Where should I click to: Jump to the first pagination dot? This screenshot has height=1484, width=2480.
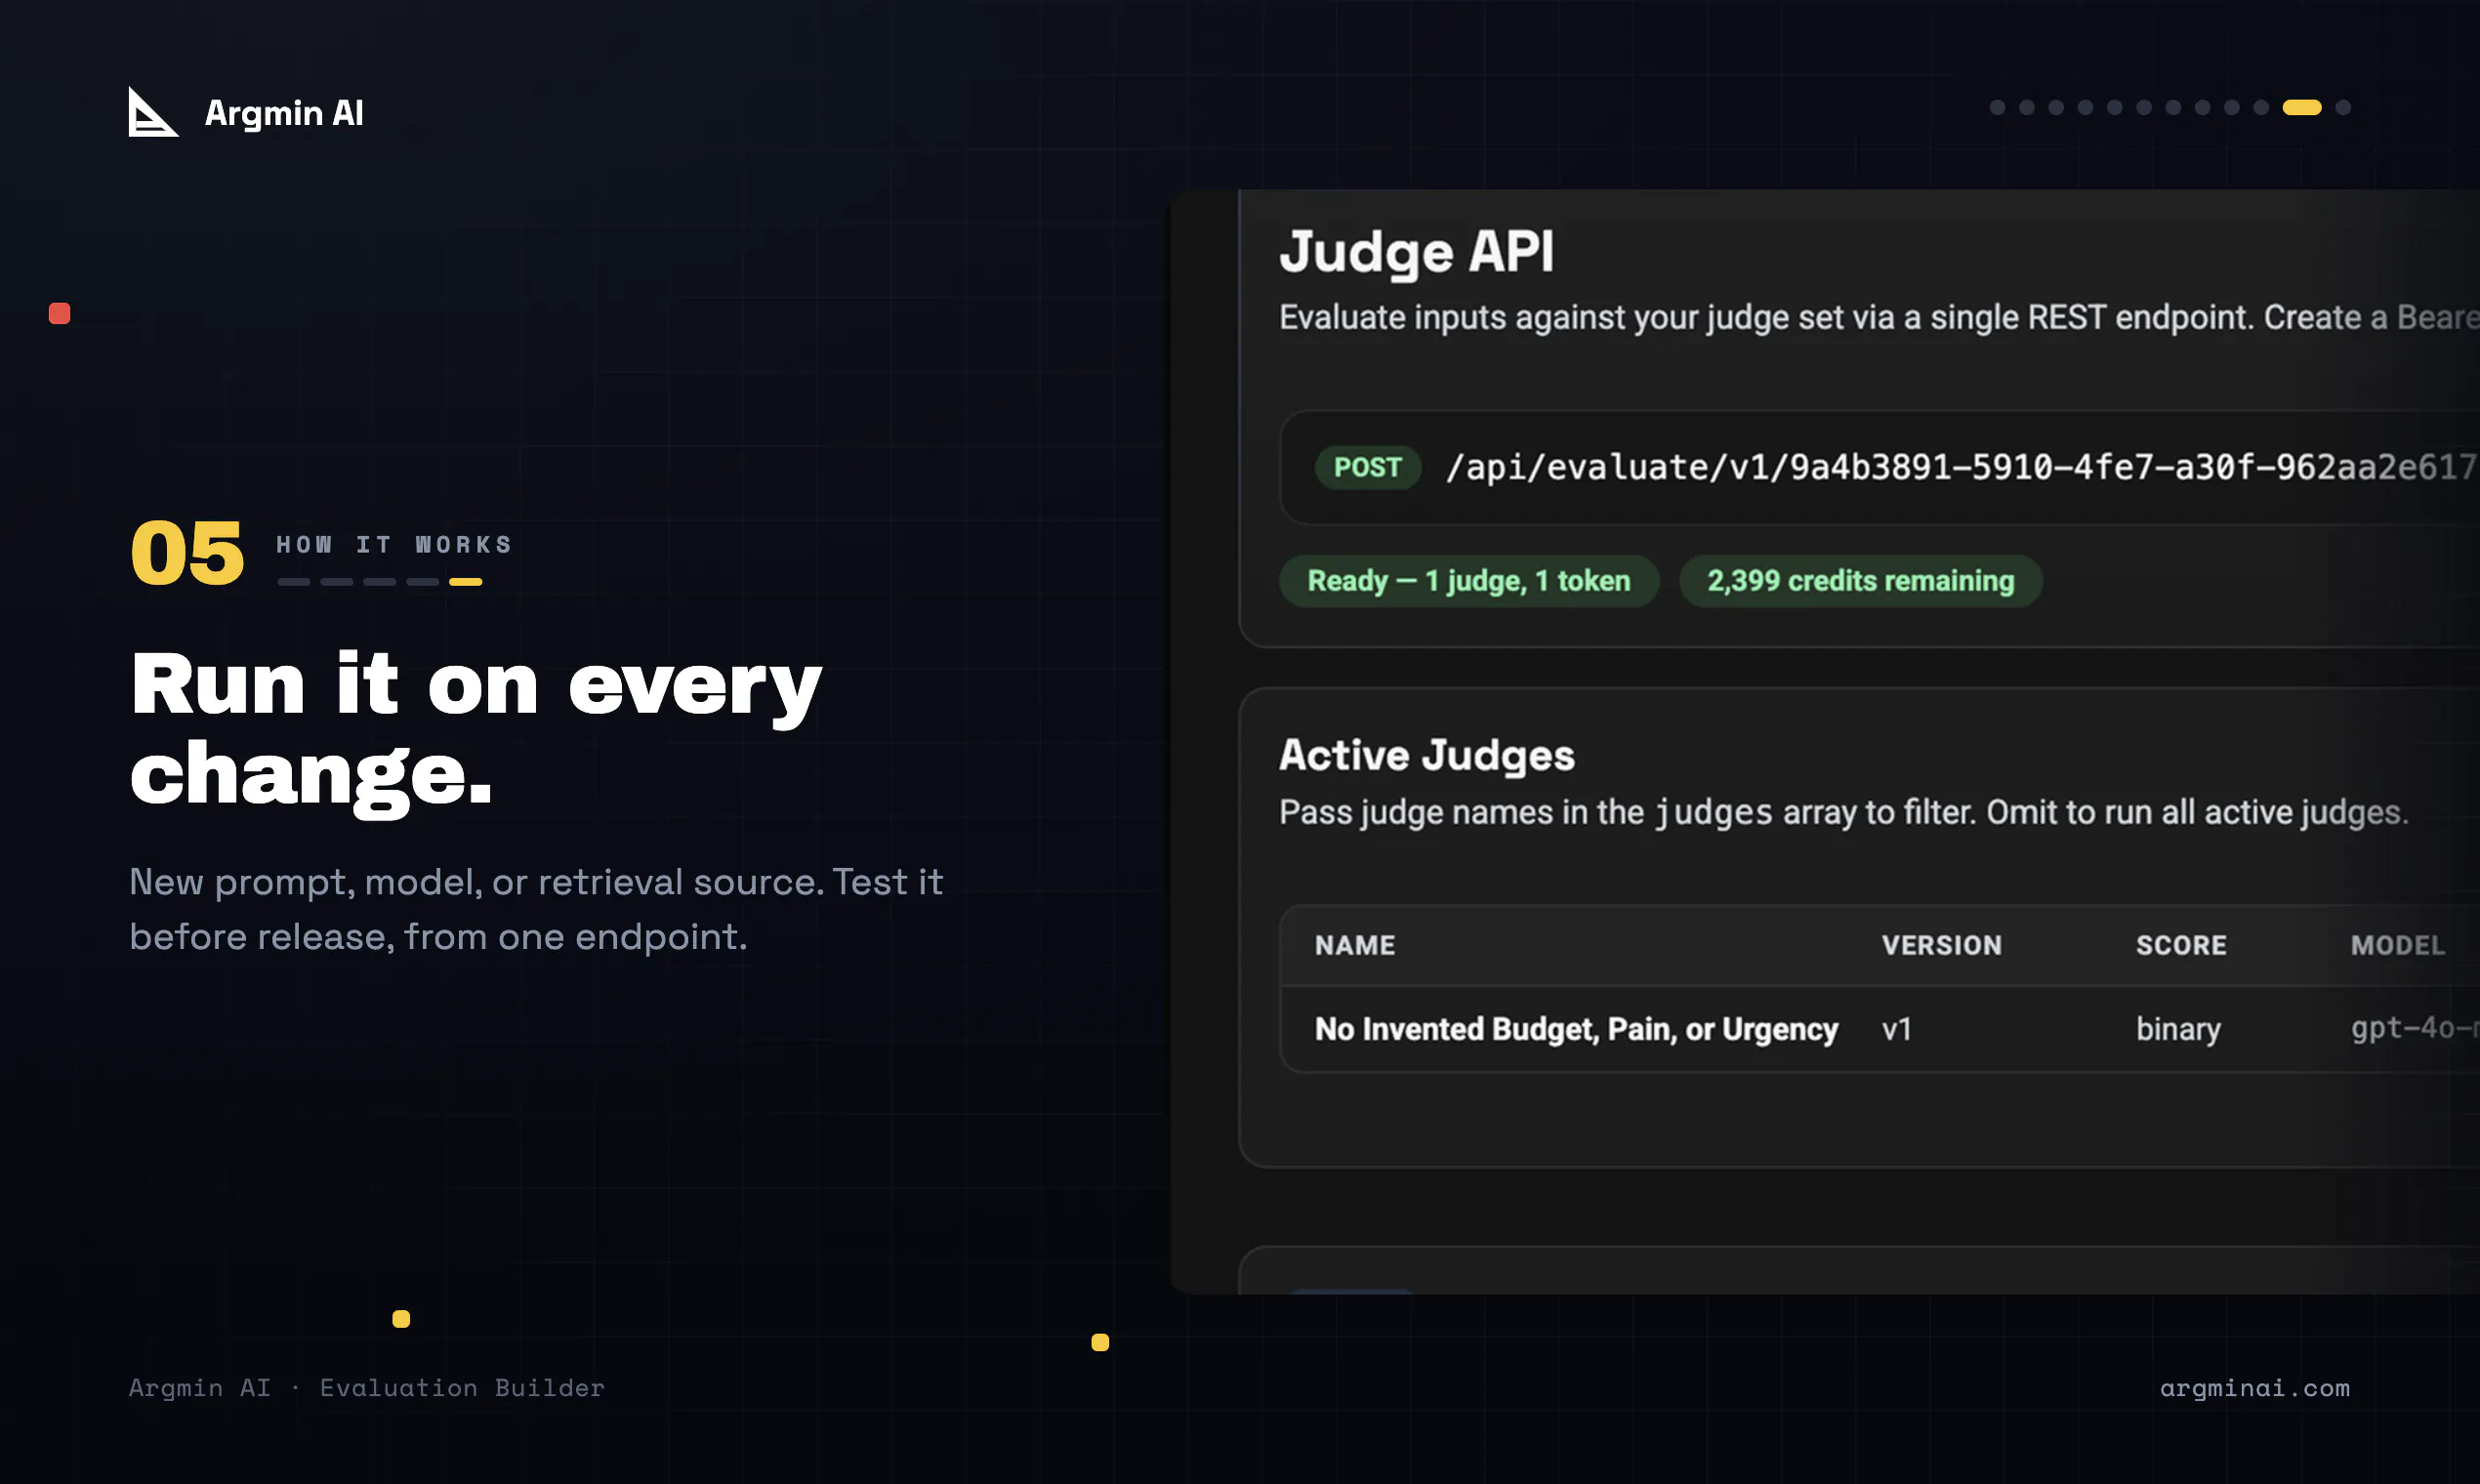[x=1997, y=107]
